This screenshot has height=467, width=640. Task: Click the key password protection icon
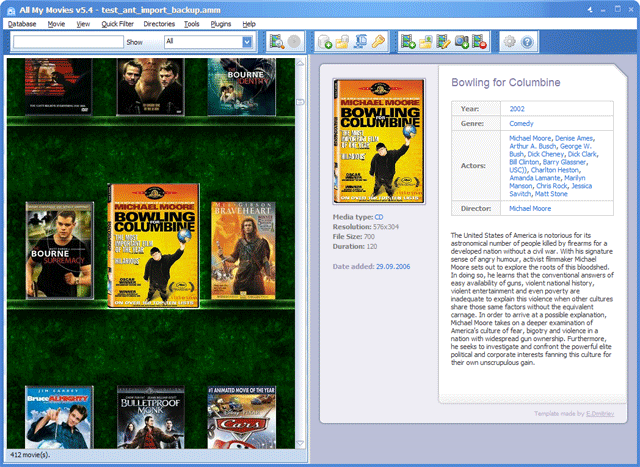click(378, 42)
